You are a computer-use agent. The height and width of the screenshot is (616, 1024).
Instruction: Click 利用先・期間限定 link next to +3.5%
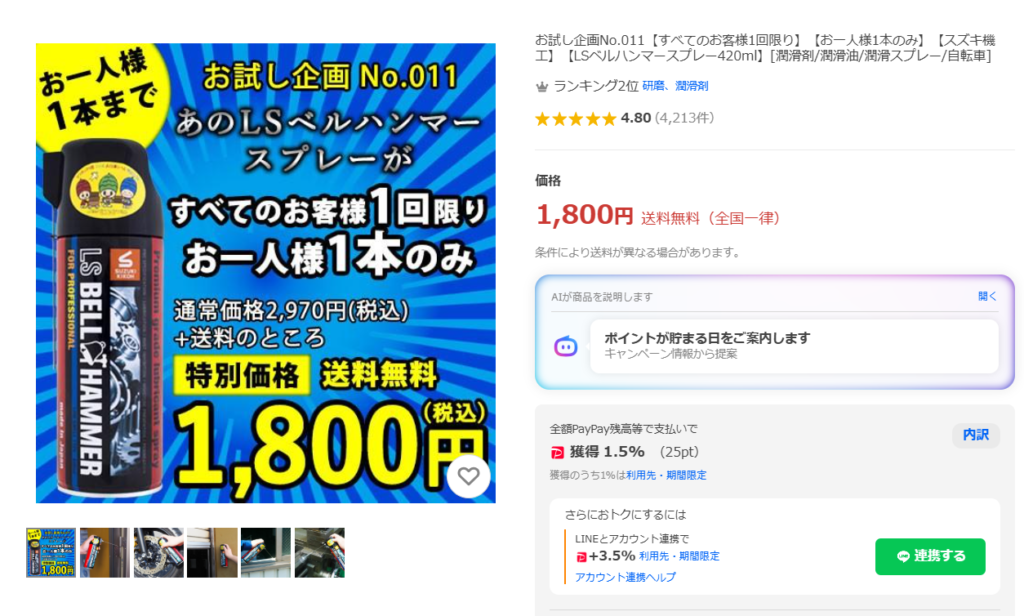679,557
